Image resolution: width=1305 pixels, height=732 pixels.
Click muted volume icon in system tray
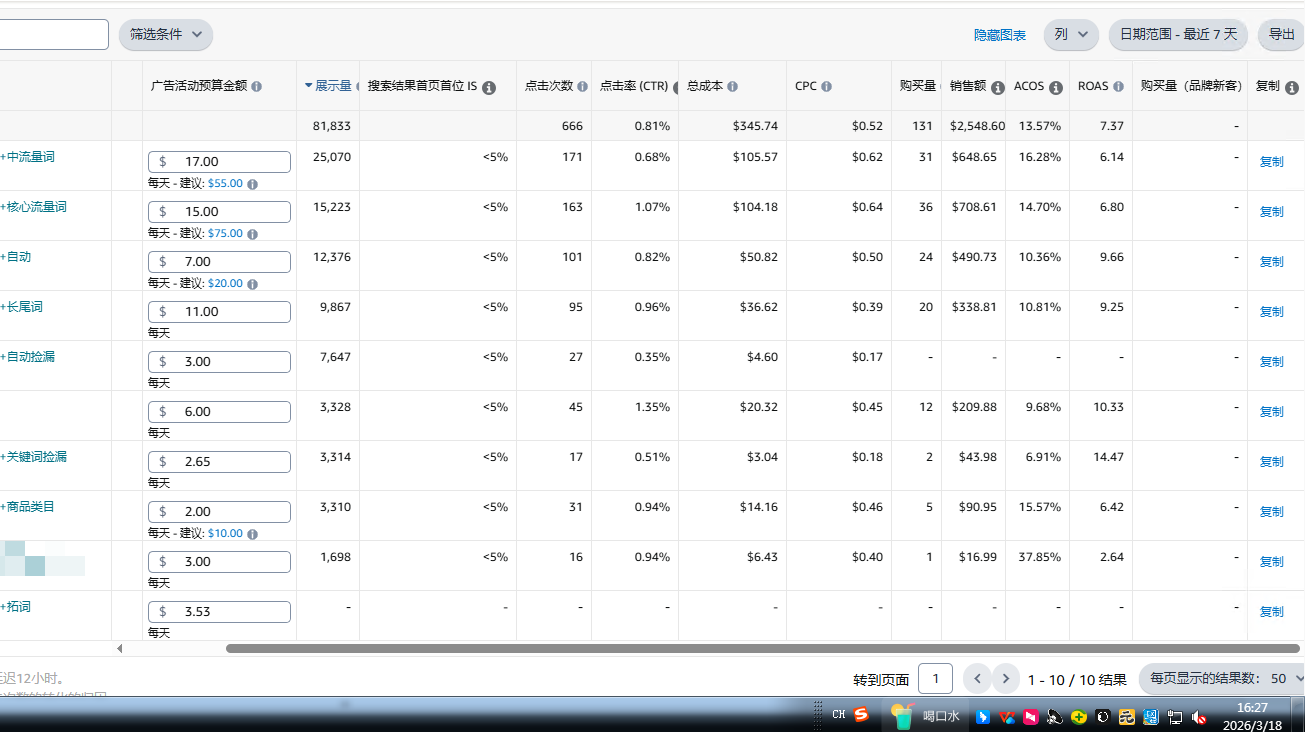point(1198,717)
